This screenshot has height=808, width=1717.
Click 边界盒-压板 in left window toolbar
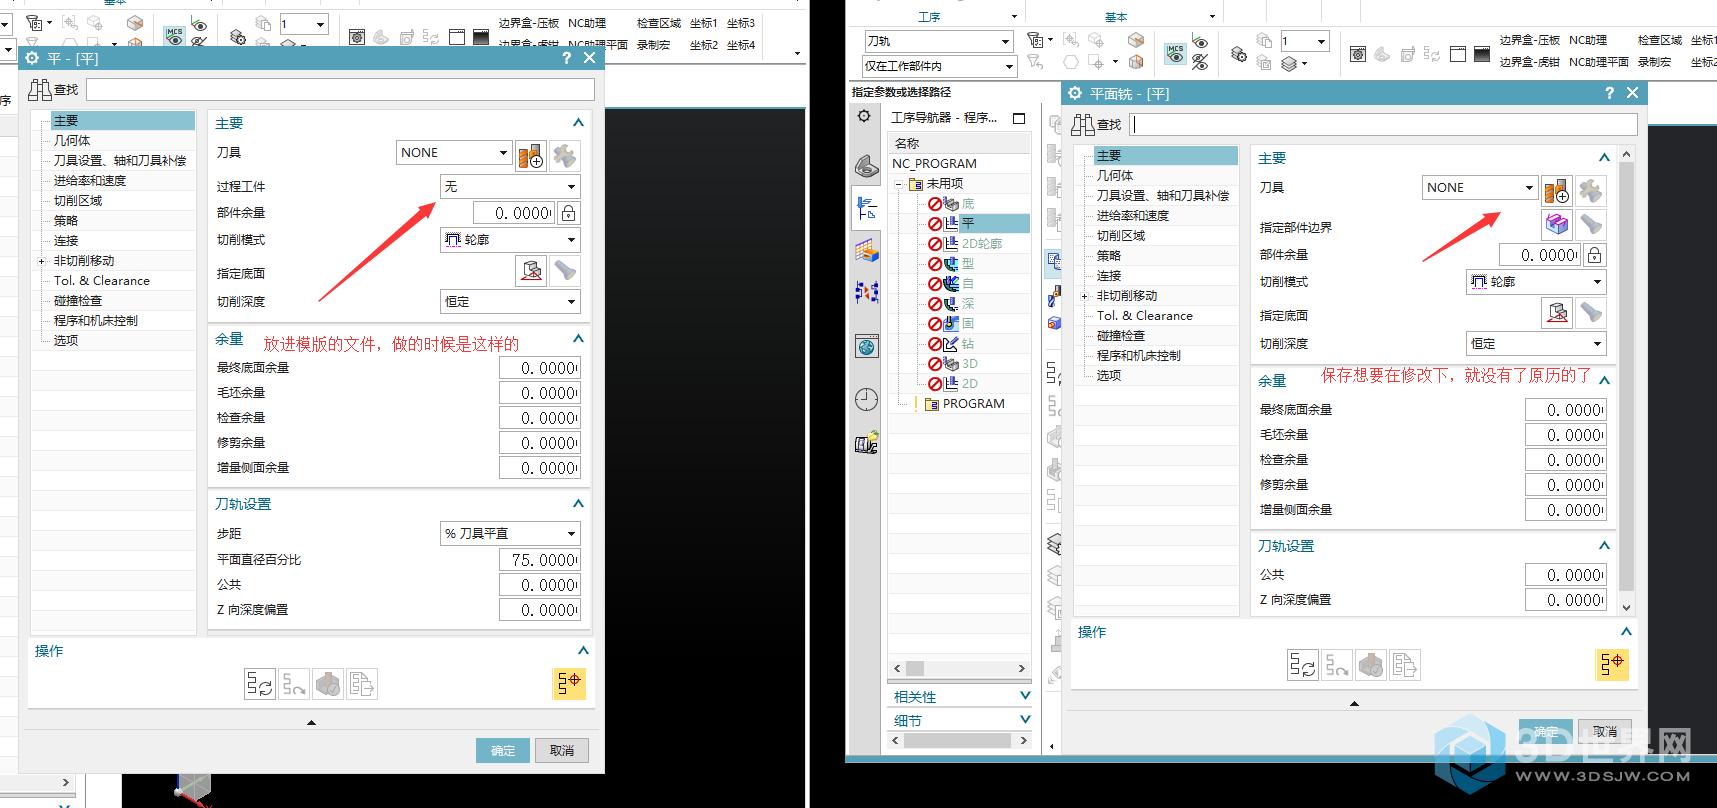[x=529, y=23]
